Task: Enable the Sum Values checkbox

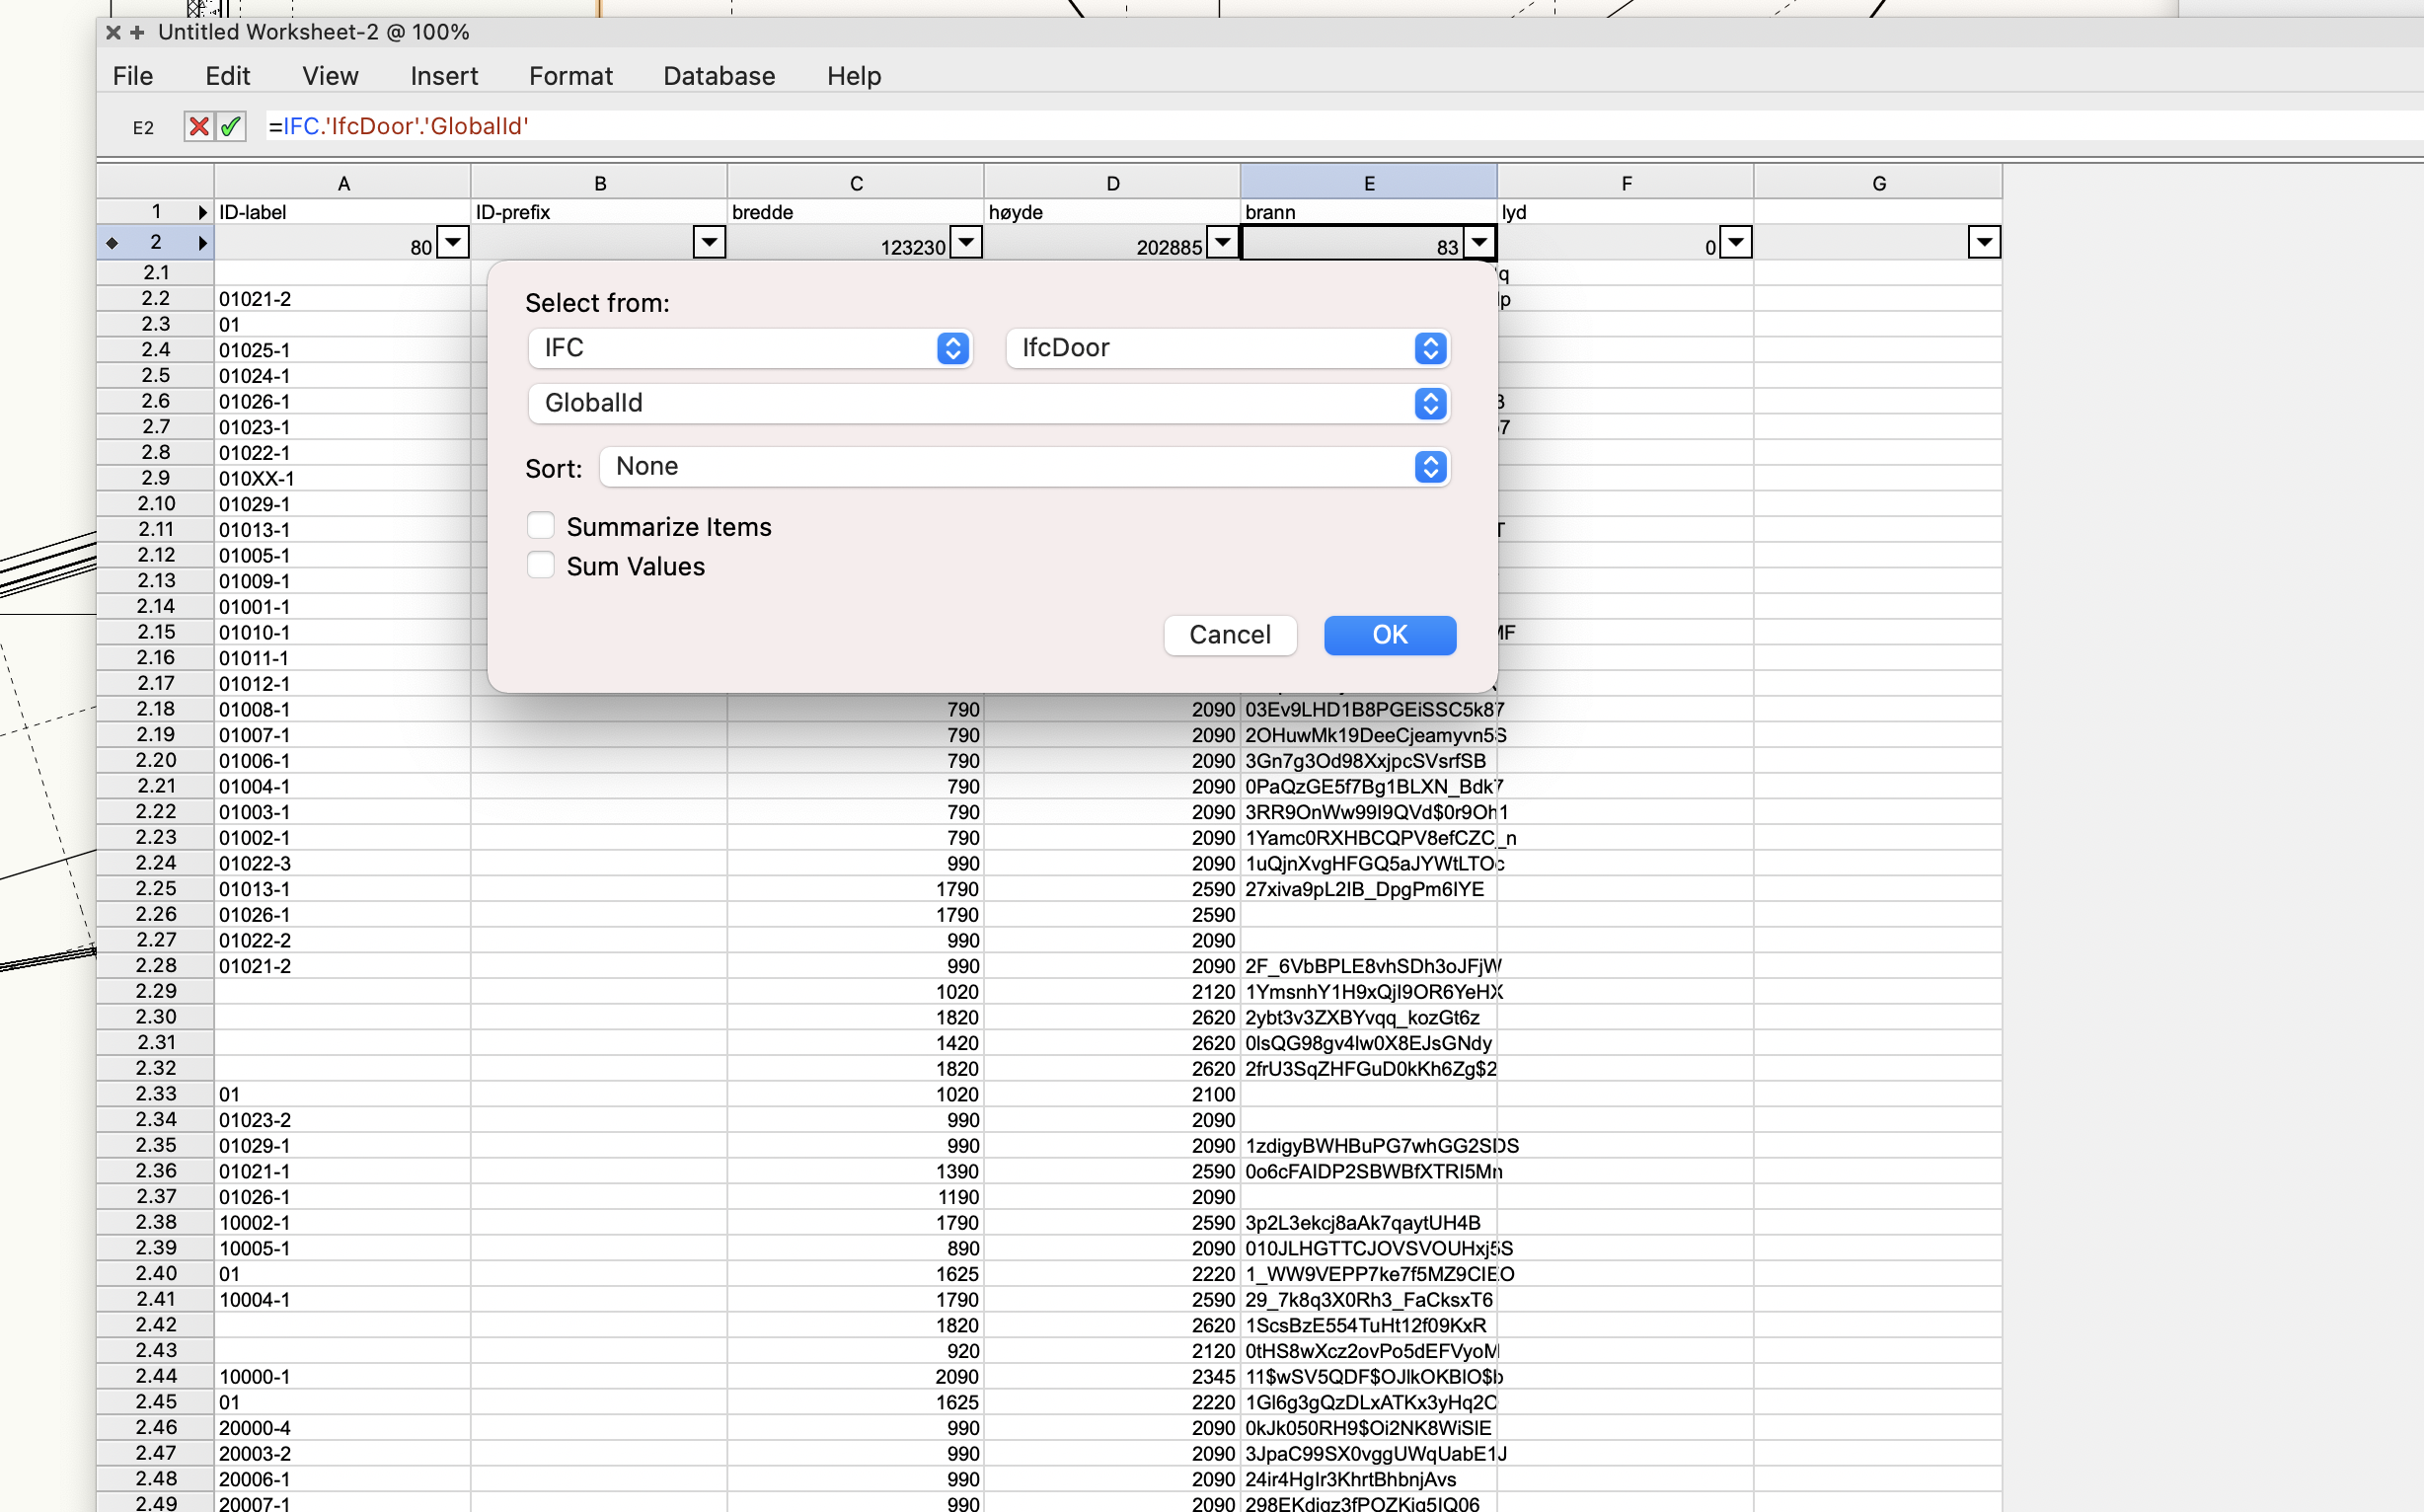Action: (541, 566)
